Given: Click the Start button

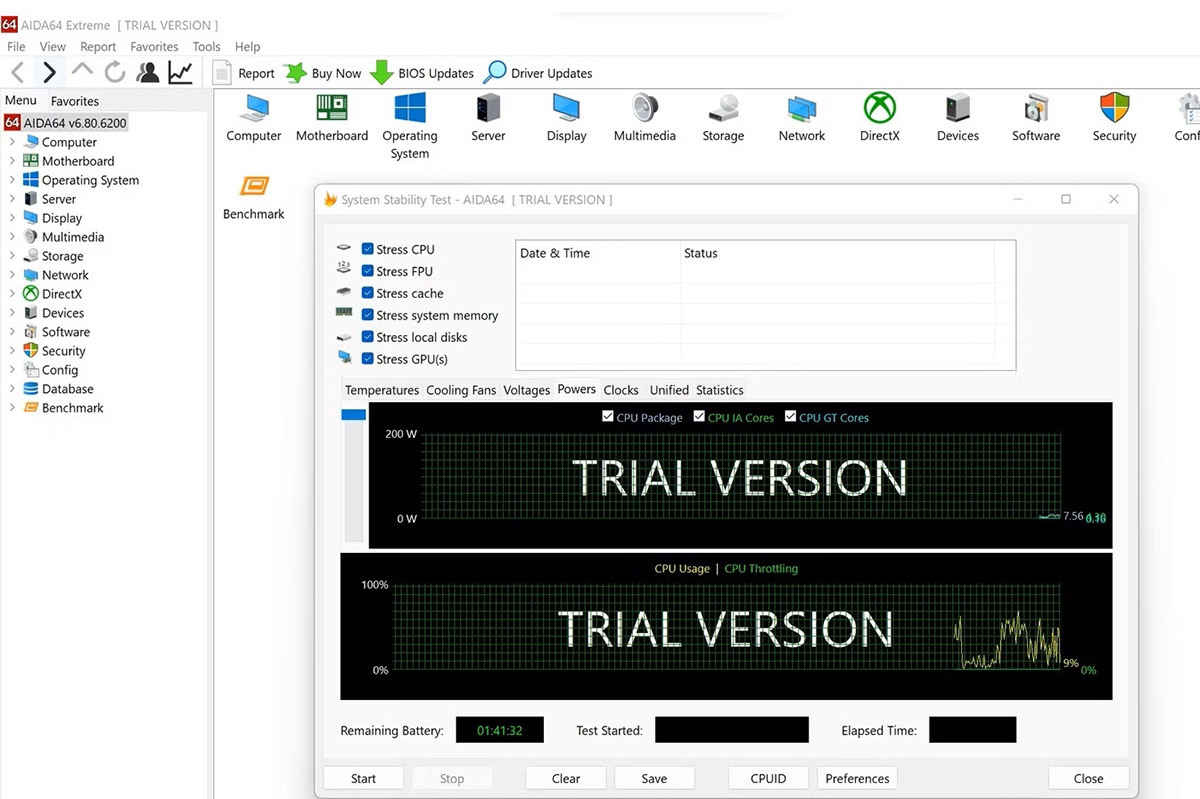Looking at the screenshot, I should [363, 778].
